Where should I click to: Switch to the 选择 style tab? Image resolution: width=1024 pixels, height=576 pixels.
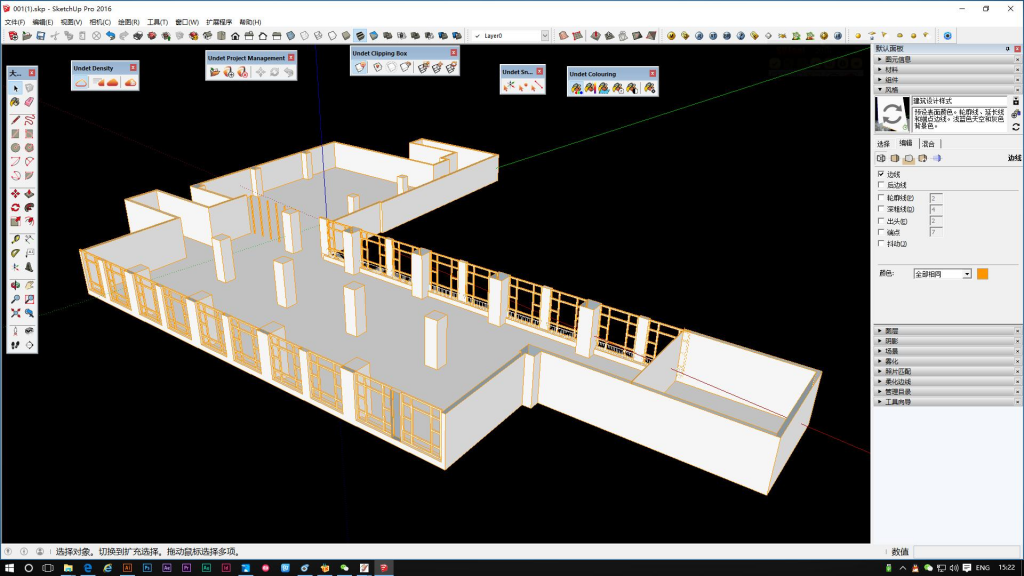click(884, 144)
